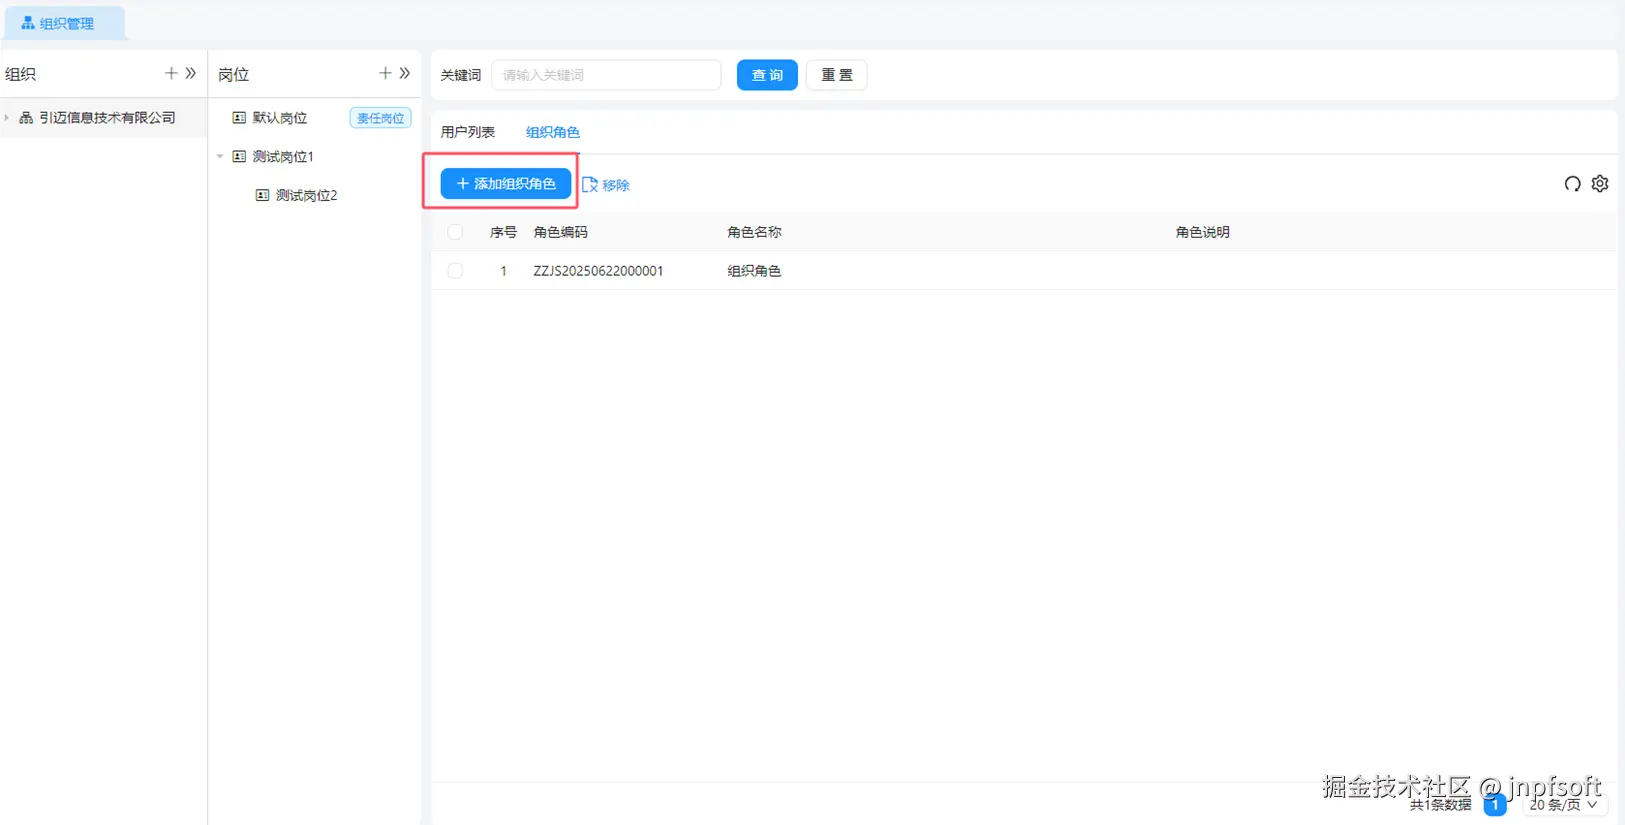
Task: Select 引迈信息技术有限公司 organization
Action: (107, 117)
